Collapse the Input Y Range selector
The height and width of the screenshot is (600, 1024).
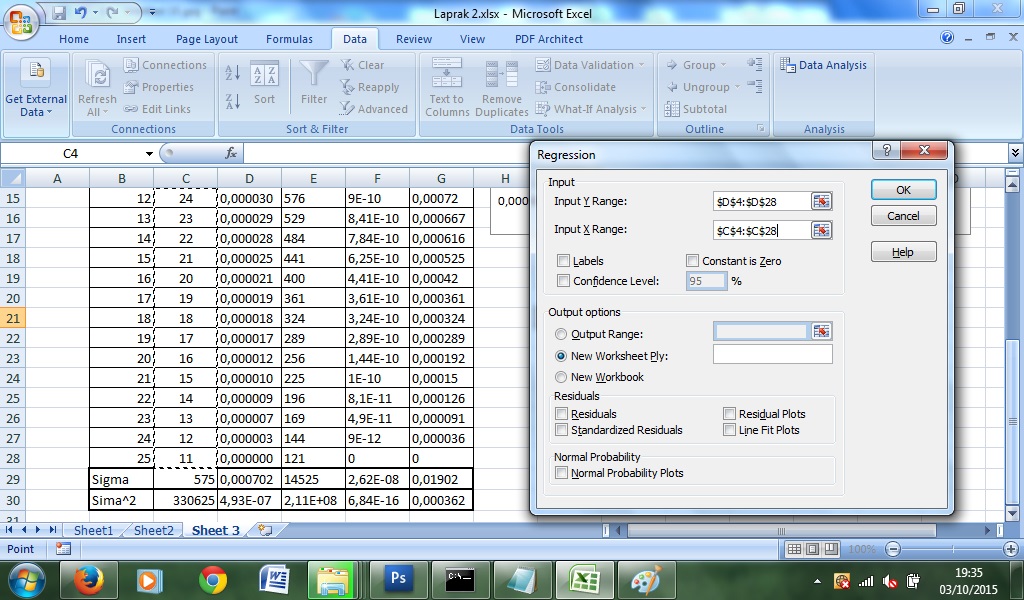[822, 200]
